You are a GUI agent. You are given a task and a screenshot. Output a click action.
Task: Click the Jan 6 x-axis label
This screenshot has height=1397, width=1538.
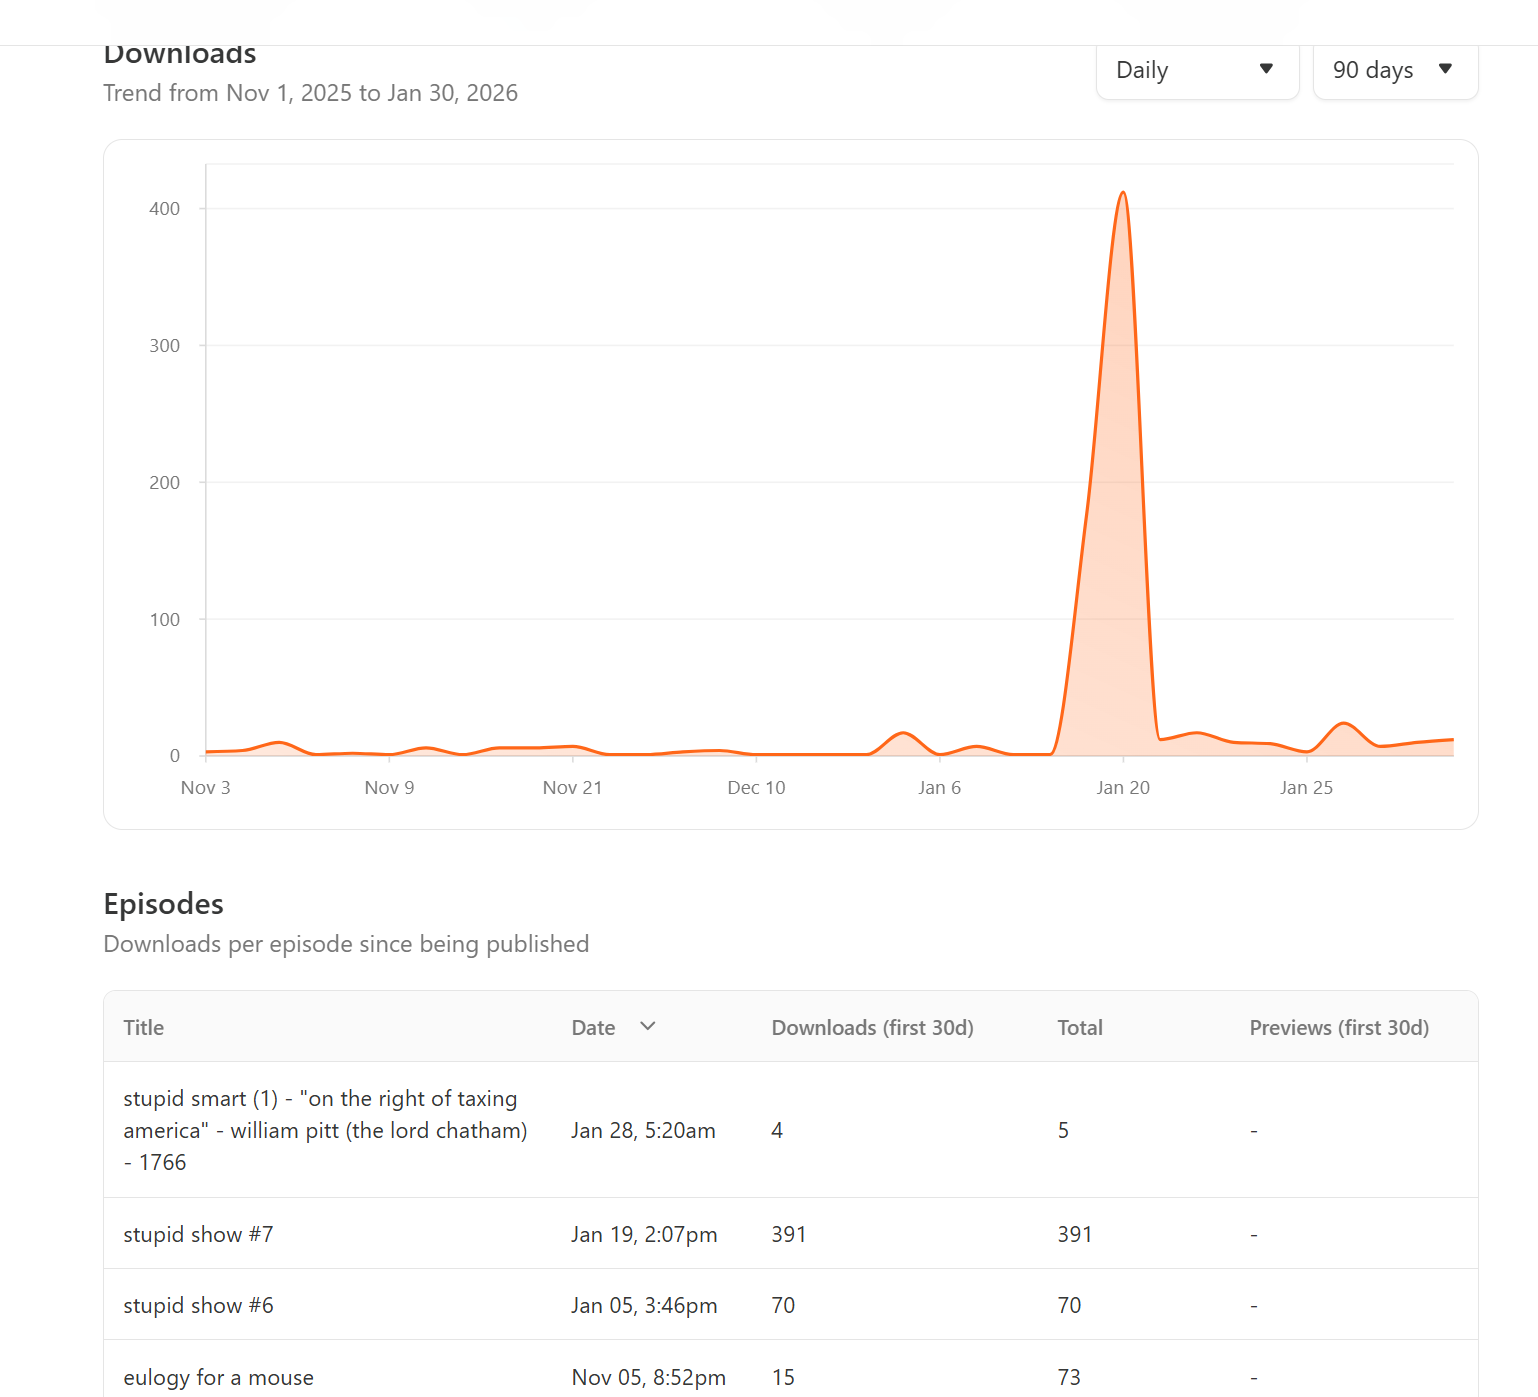click(939, 788)
